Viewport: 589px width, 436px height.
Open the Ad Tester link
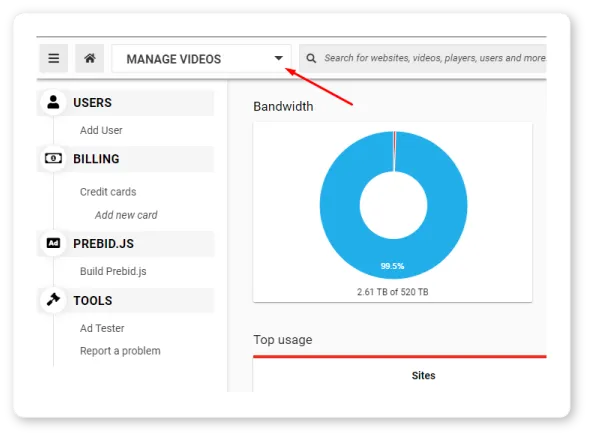pos(102,328)
